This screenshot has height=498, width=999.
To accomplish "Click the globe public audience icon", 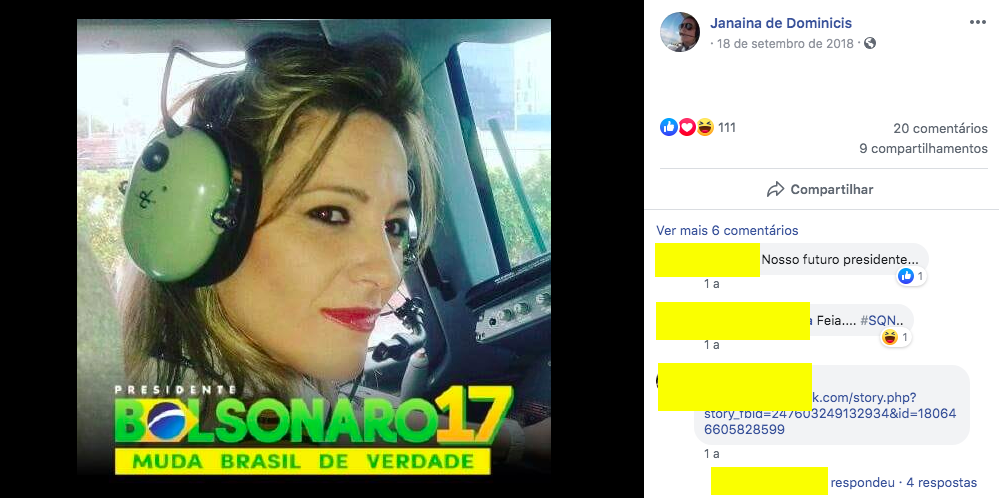I will coord(870,43).
